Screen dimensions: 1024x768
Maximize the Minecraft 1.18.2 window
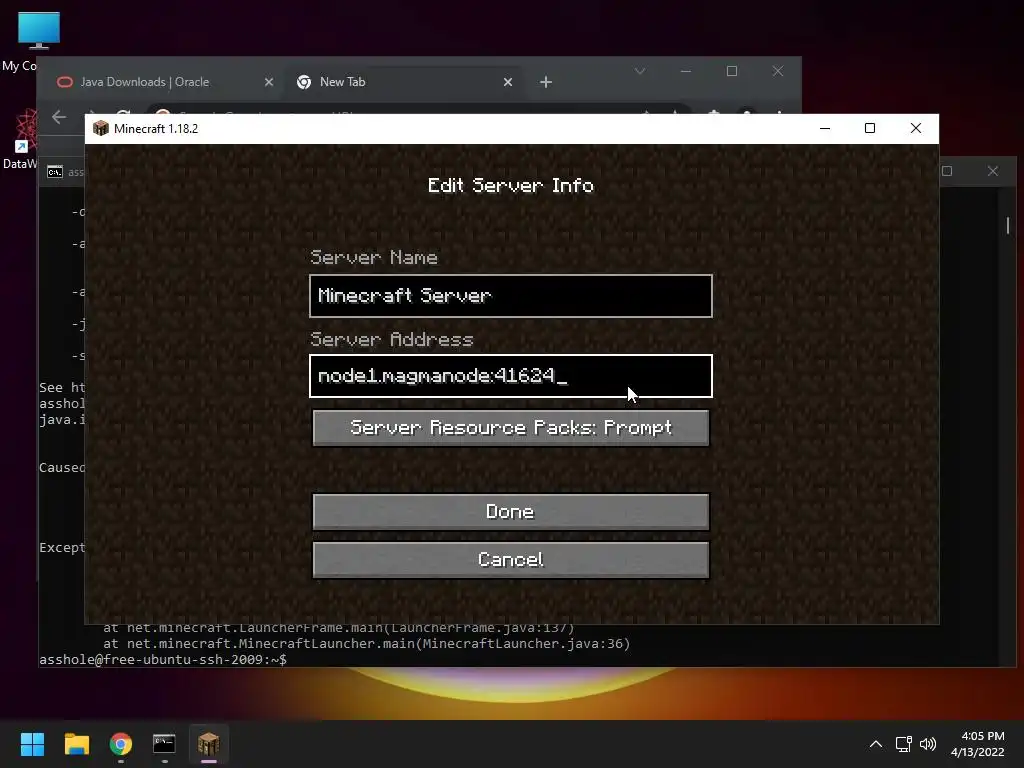(x=870, y=129)
